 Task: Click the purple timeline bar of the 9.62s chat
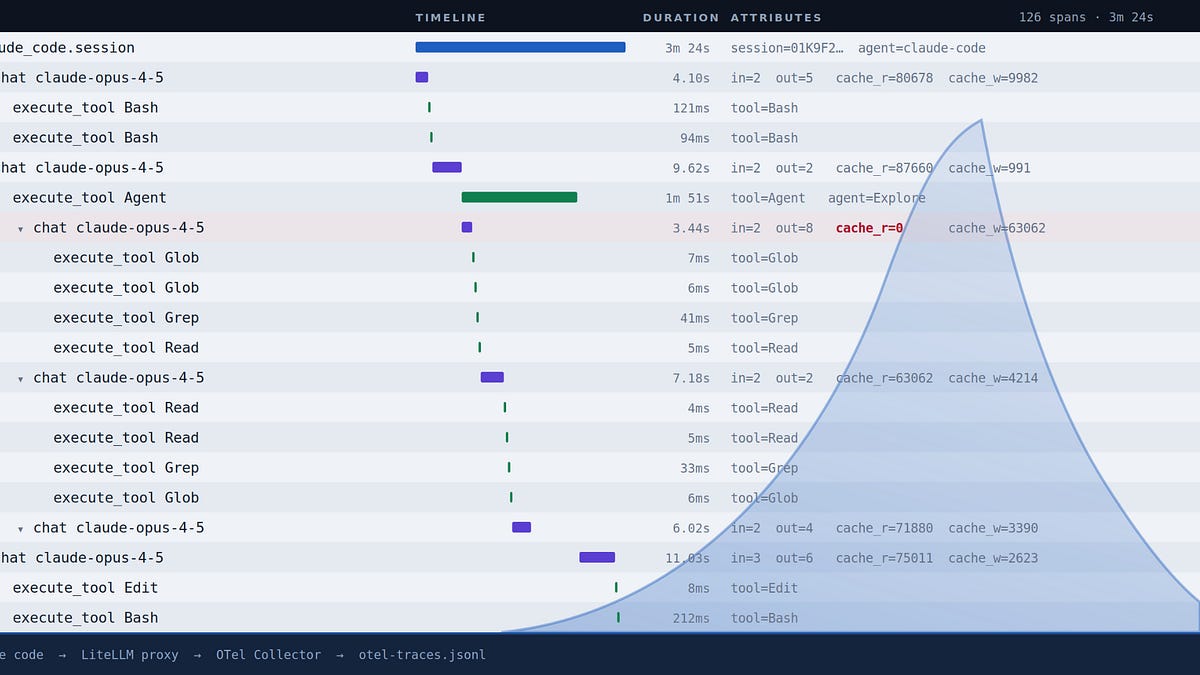447,167
